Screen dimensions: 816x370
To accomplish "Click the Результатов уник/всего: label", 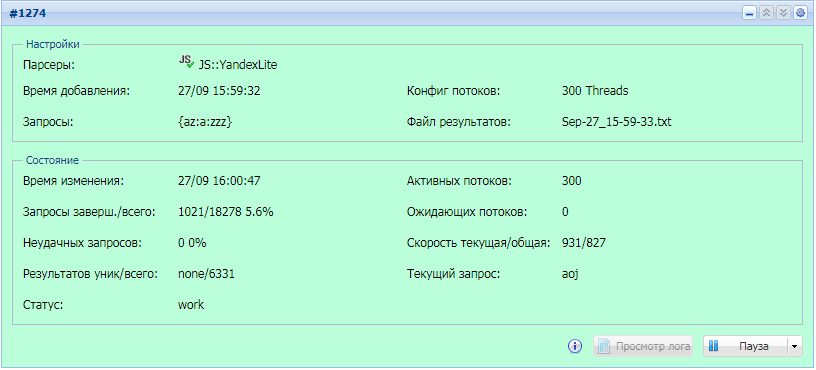I will pos(90,274).
